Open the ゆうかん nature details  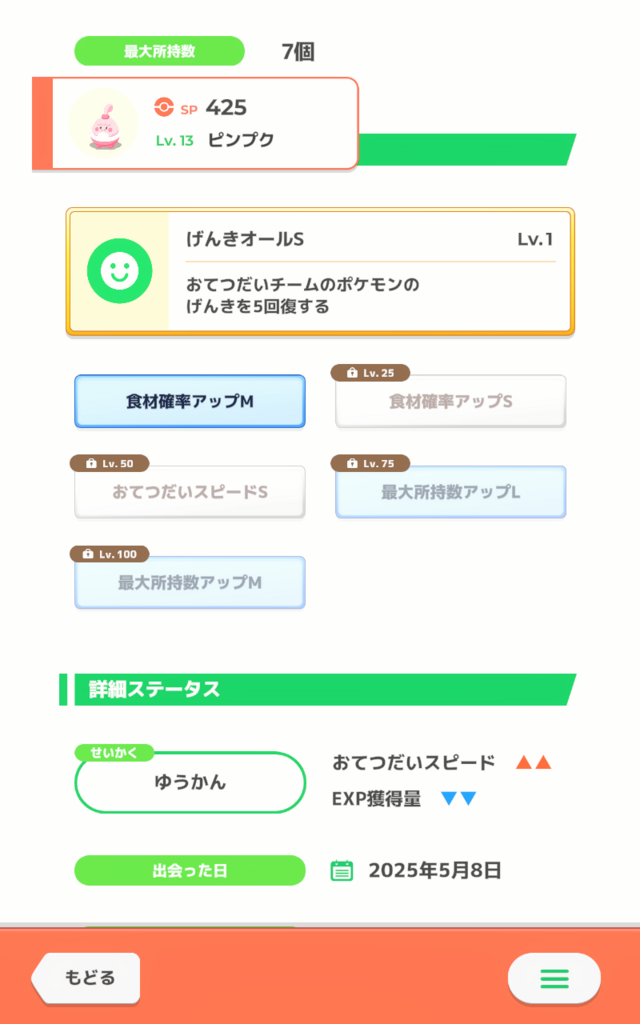(190, 783)
